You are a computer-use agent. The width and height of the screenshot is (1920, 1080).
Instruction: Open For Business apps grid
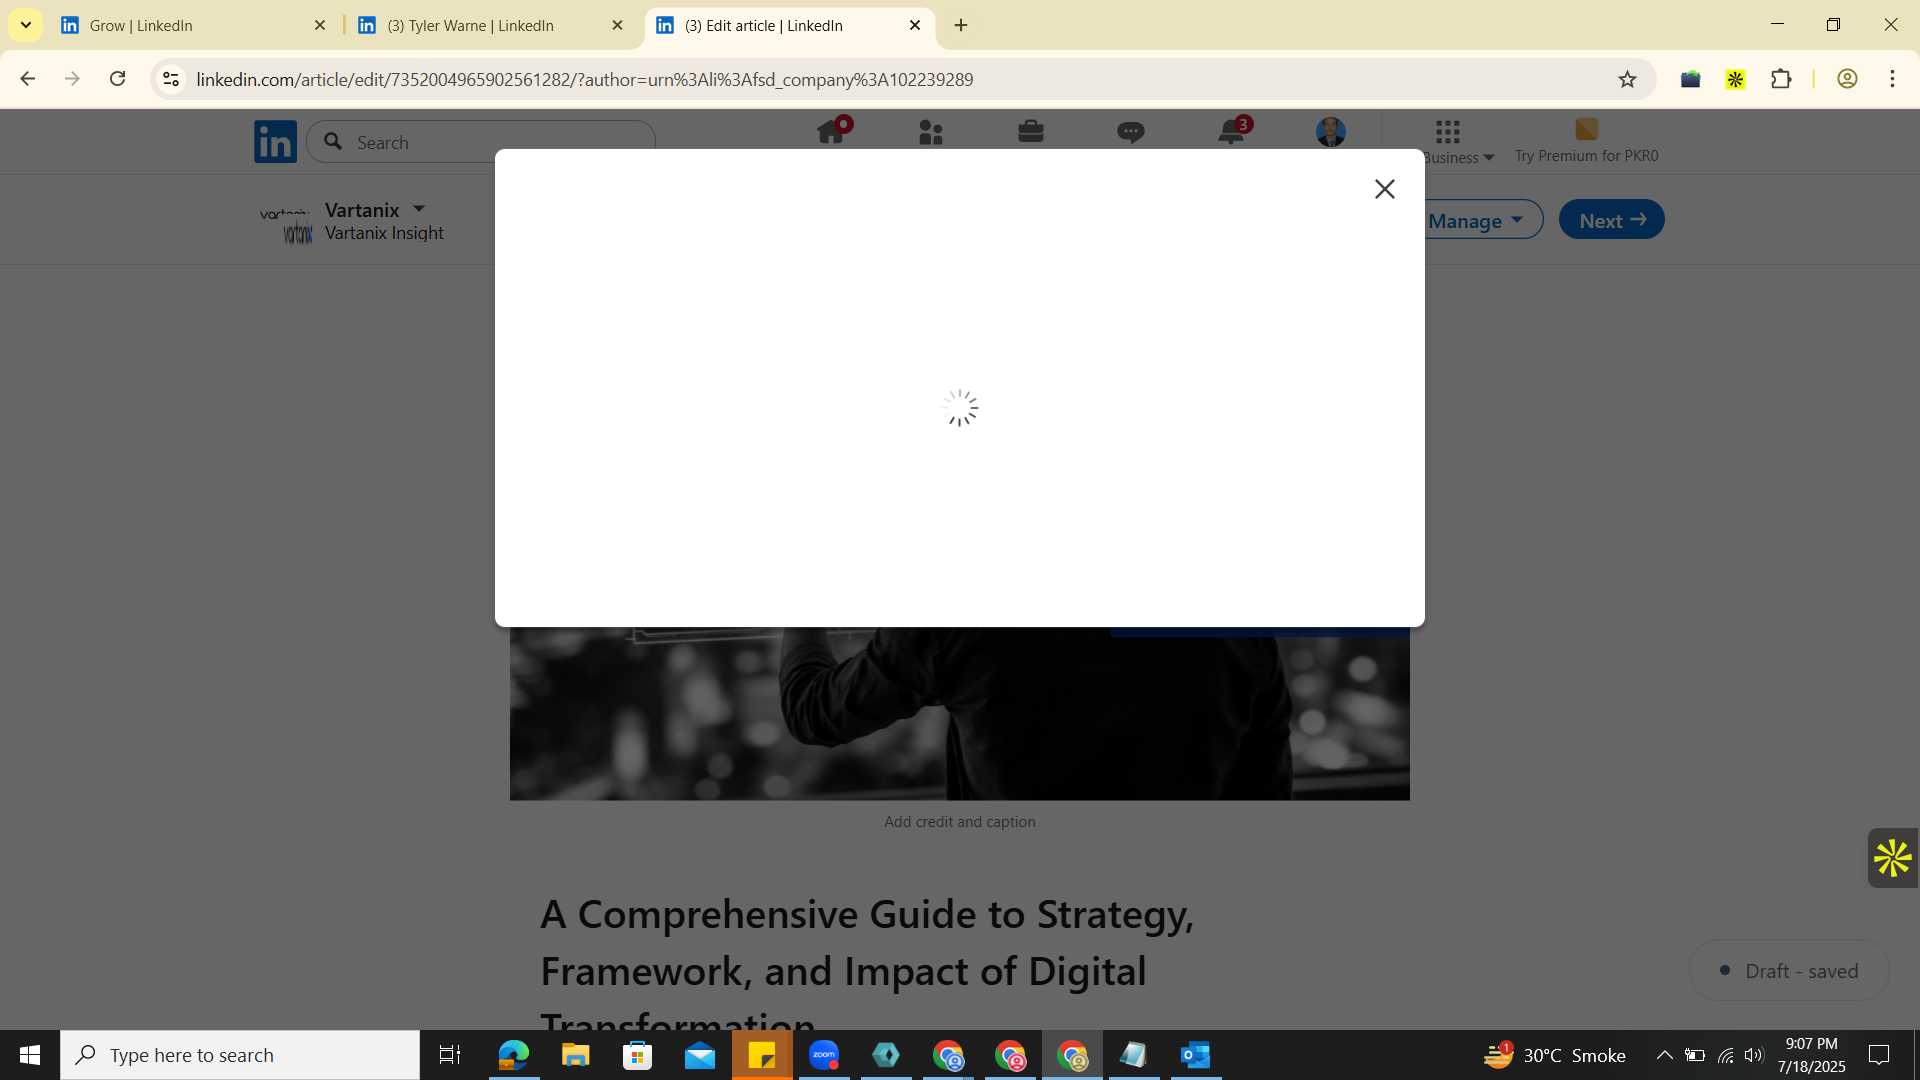point(1448,132)
